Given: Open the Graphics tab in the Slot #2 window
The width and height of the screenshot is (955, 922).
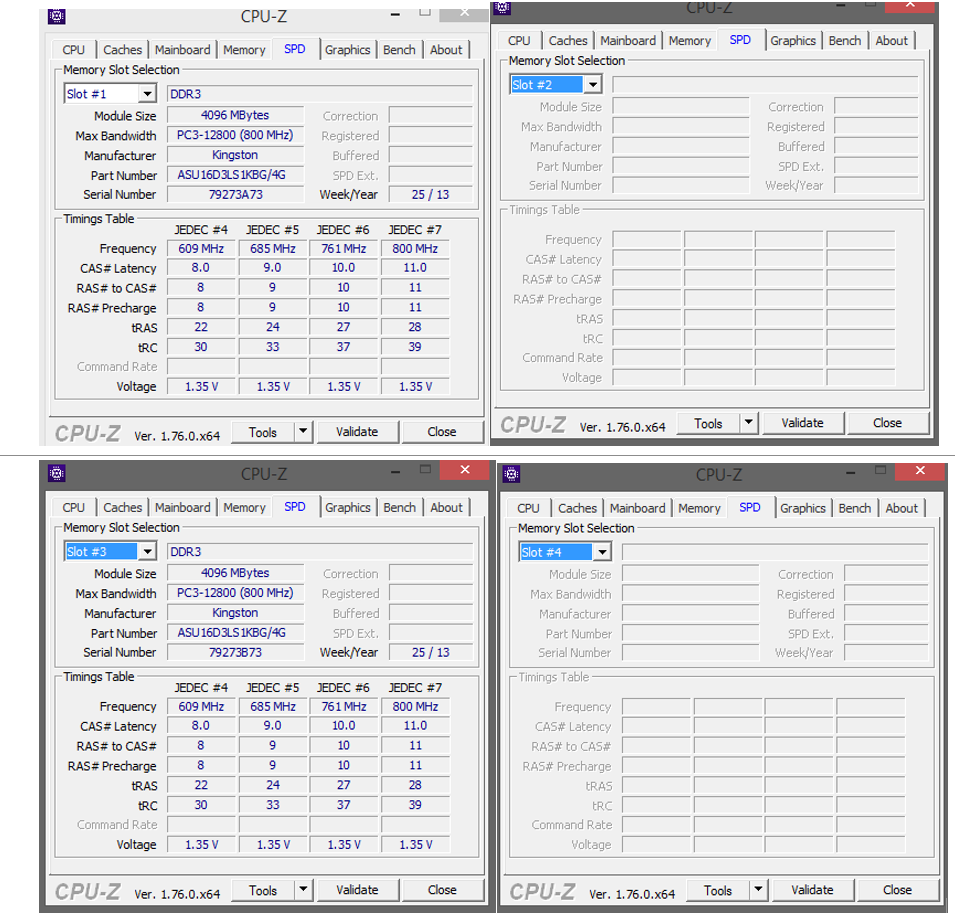Looking at the screenshot, I should (x=793, y=41).
